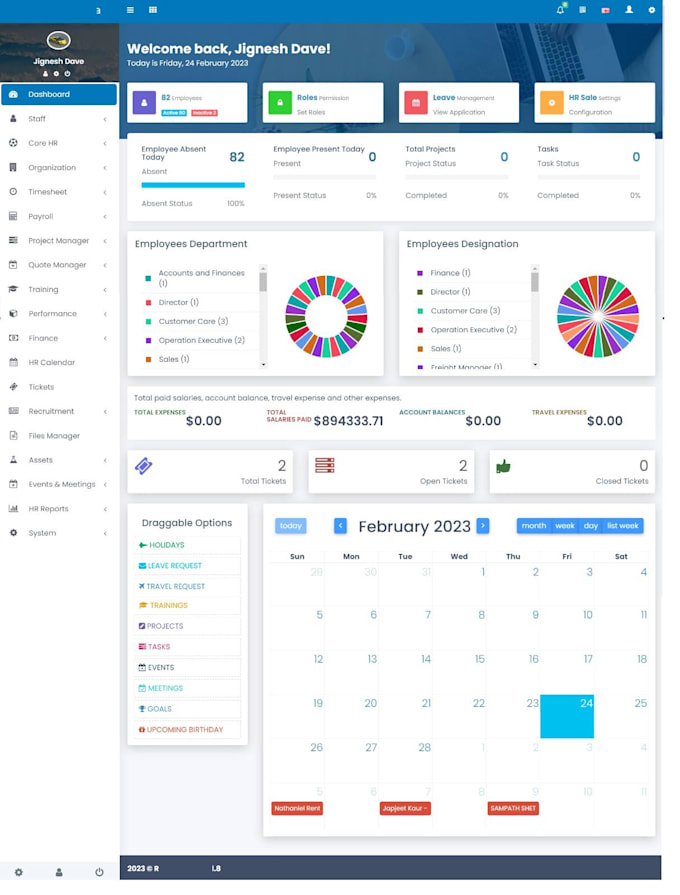Click the red Leave calendar icon
Viewport: 680px width, 895px height.
(416, 103)
